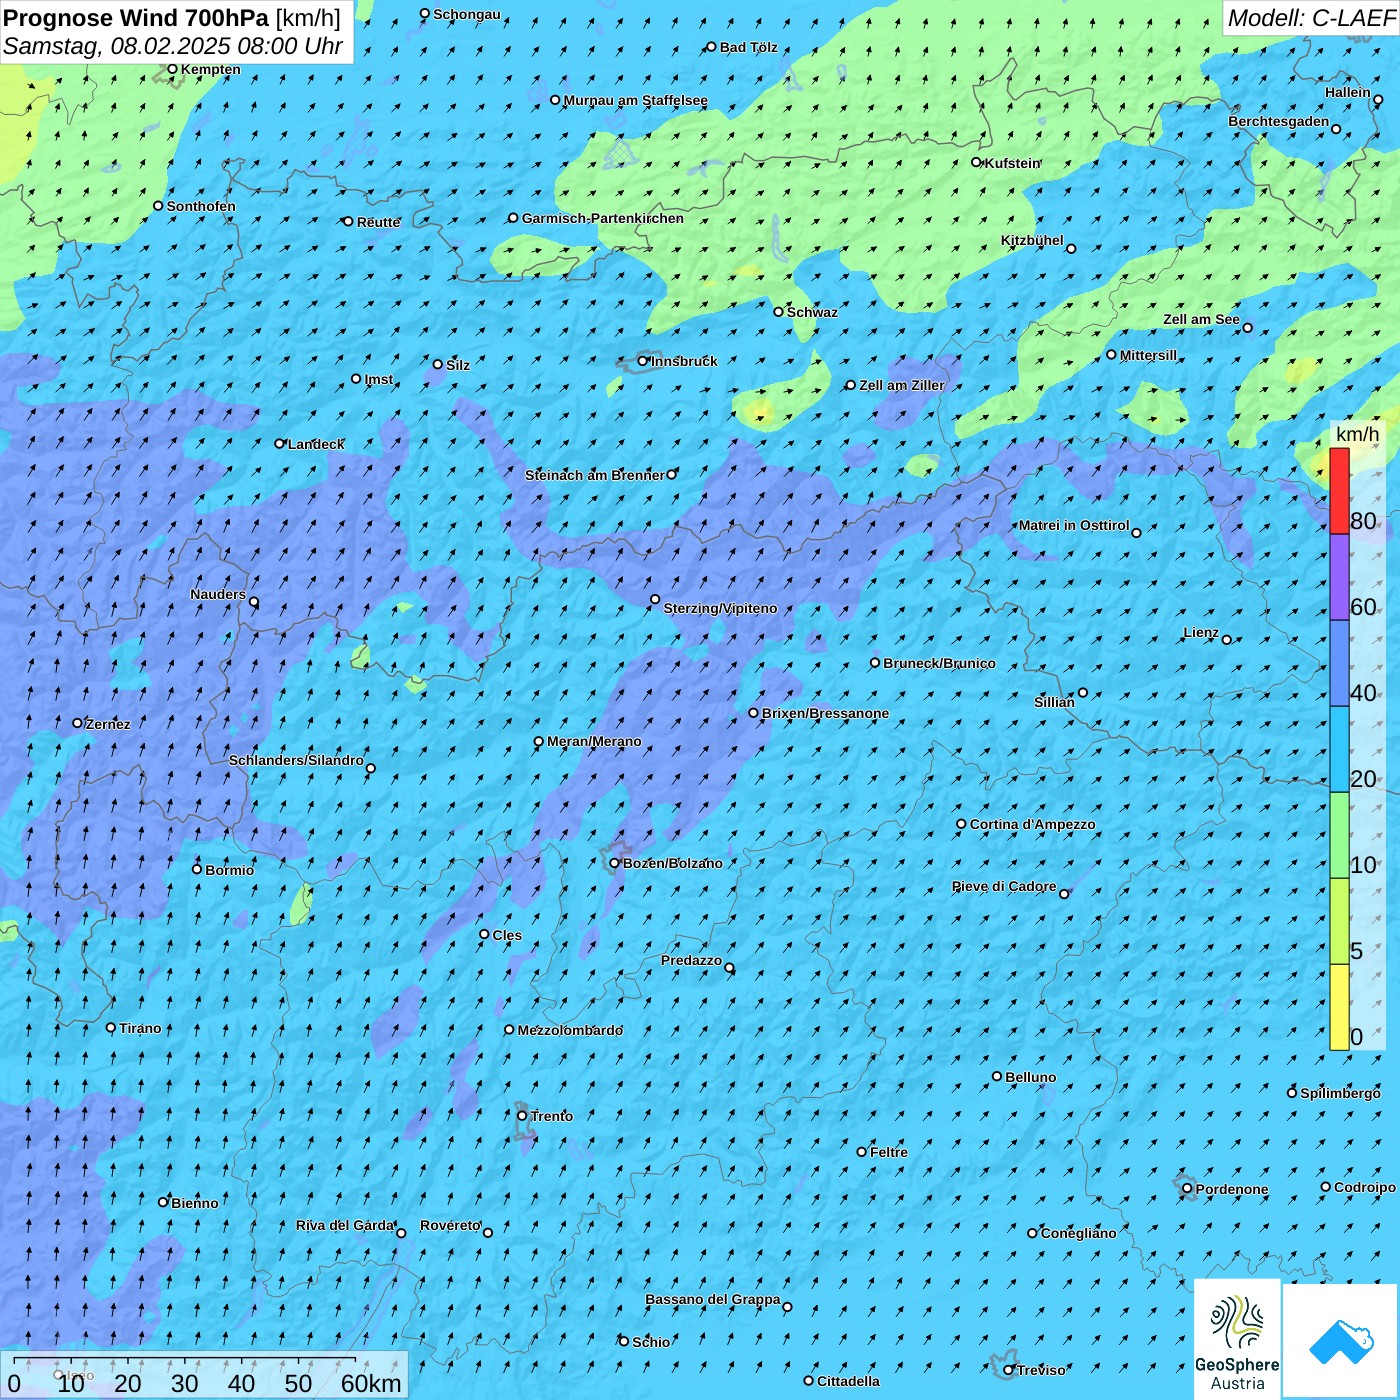Click the Lienz city marker

1227,639
